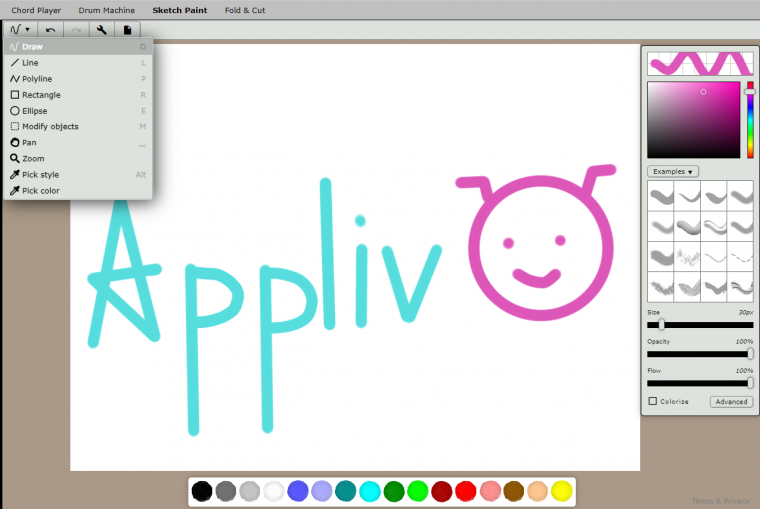Choose the Zoom tool entry
This screenshot has height=509, width=760.
click(x=78, y=159)
